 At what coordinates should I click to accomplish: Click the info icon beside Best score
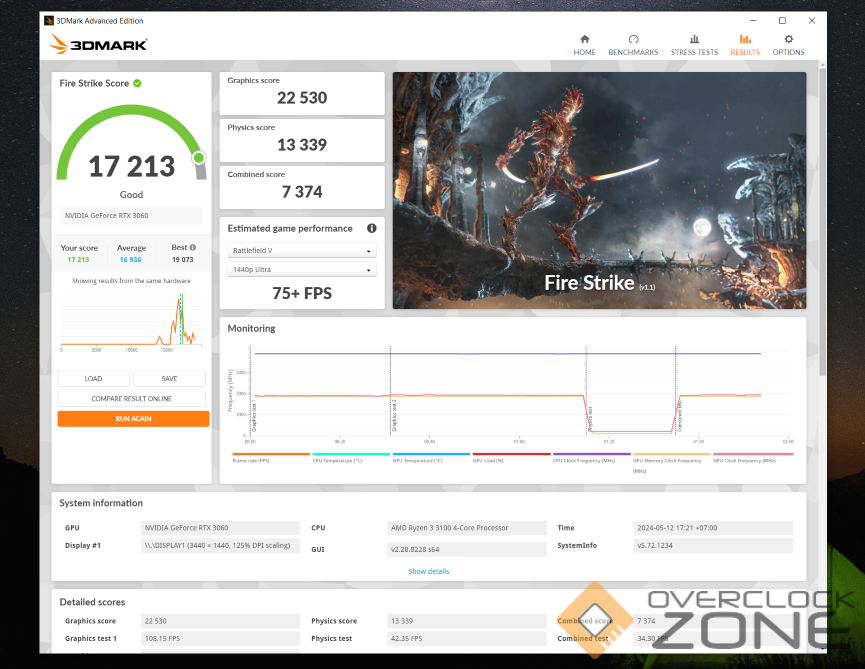click(193, 248)
